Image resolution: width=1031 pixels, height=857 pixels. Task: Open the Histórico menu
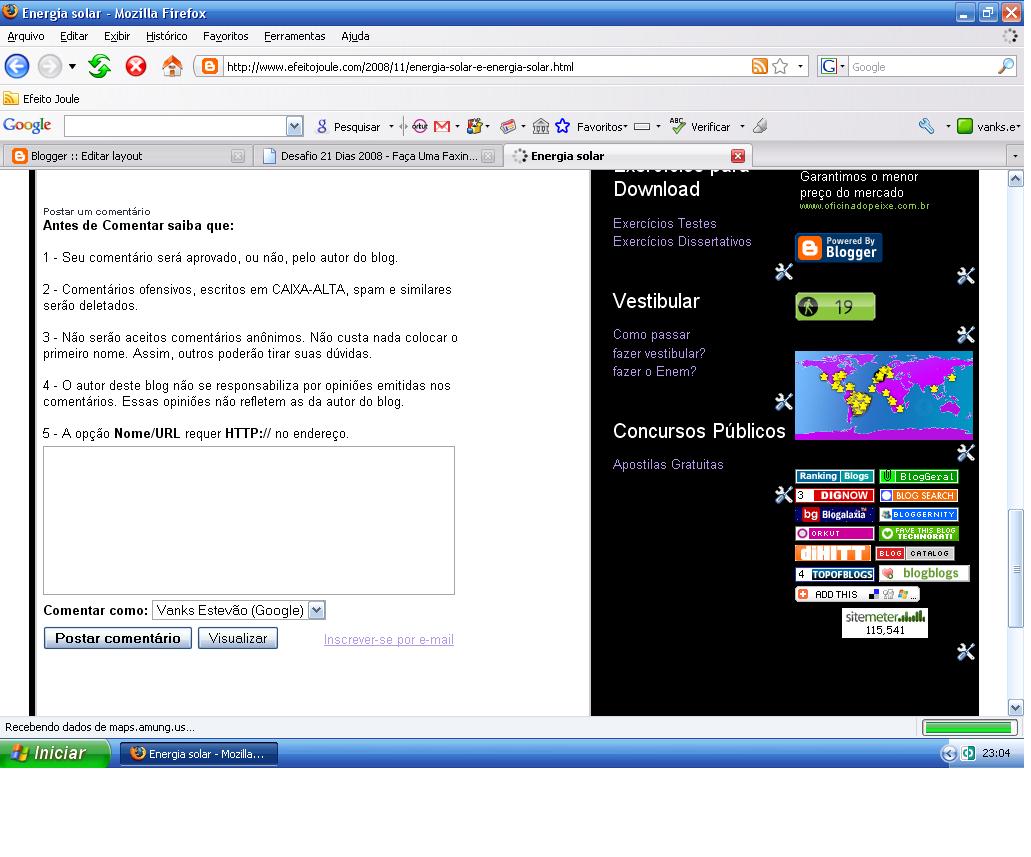tap(166, 36)
